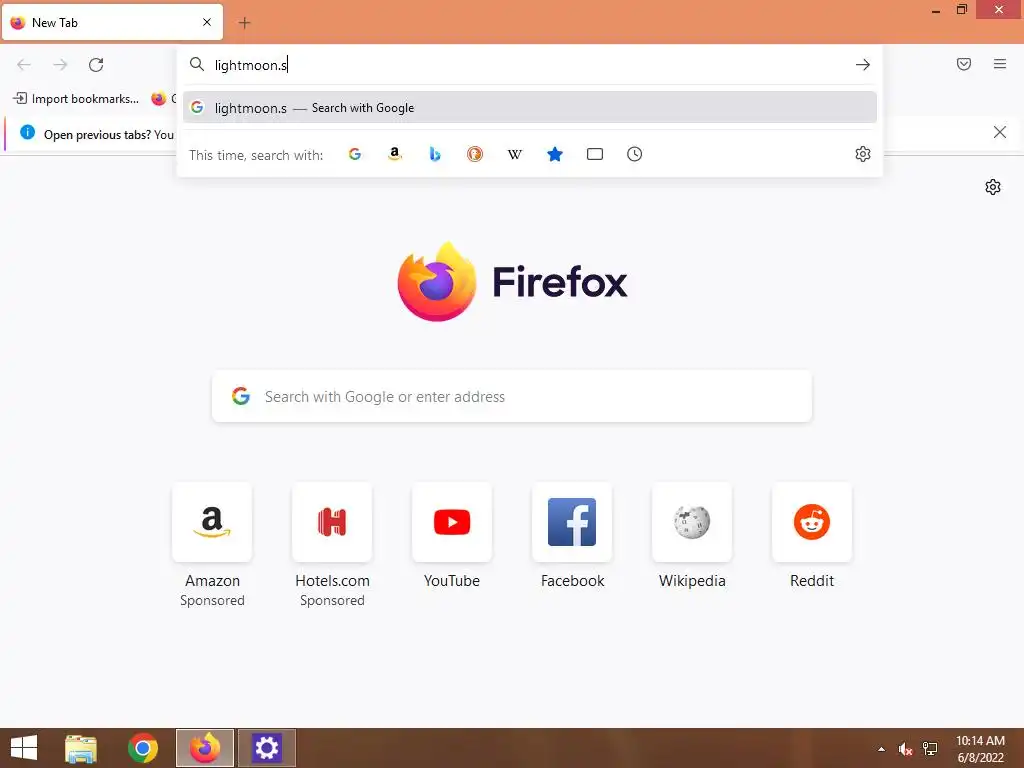1024x768 pixels.
Task: Click the Firefox bookmark icon in bookmarks toolbar
Action: [x=159, y=99]
